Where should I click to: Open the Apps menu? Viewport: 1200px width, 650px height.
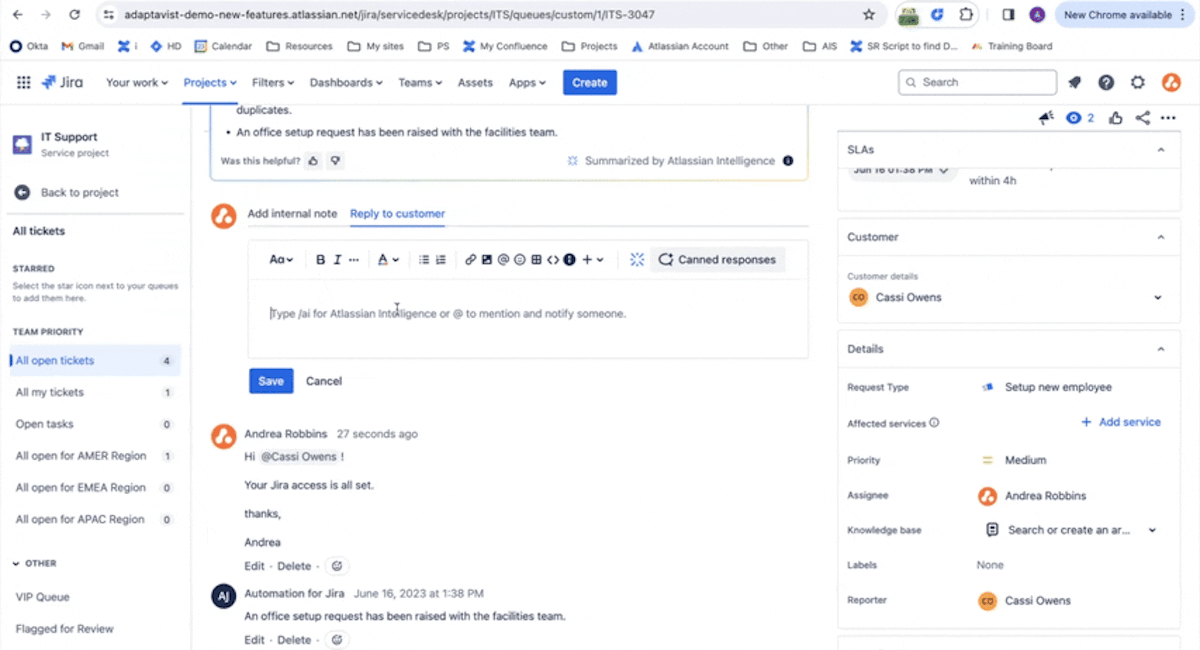coord(527,83)
